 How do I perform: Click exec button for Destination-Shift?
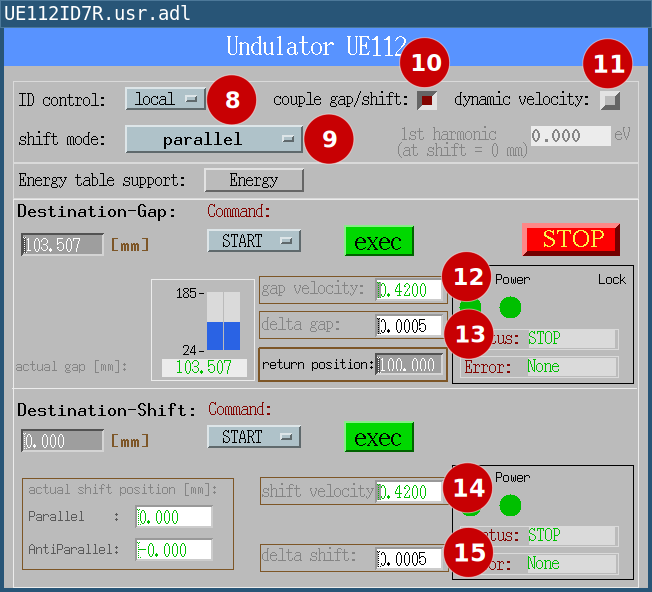coord(379,437)
